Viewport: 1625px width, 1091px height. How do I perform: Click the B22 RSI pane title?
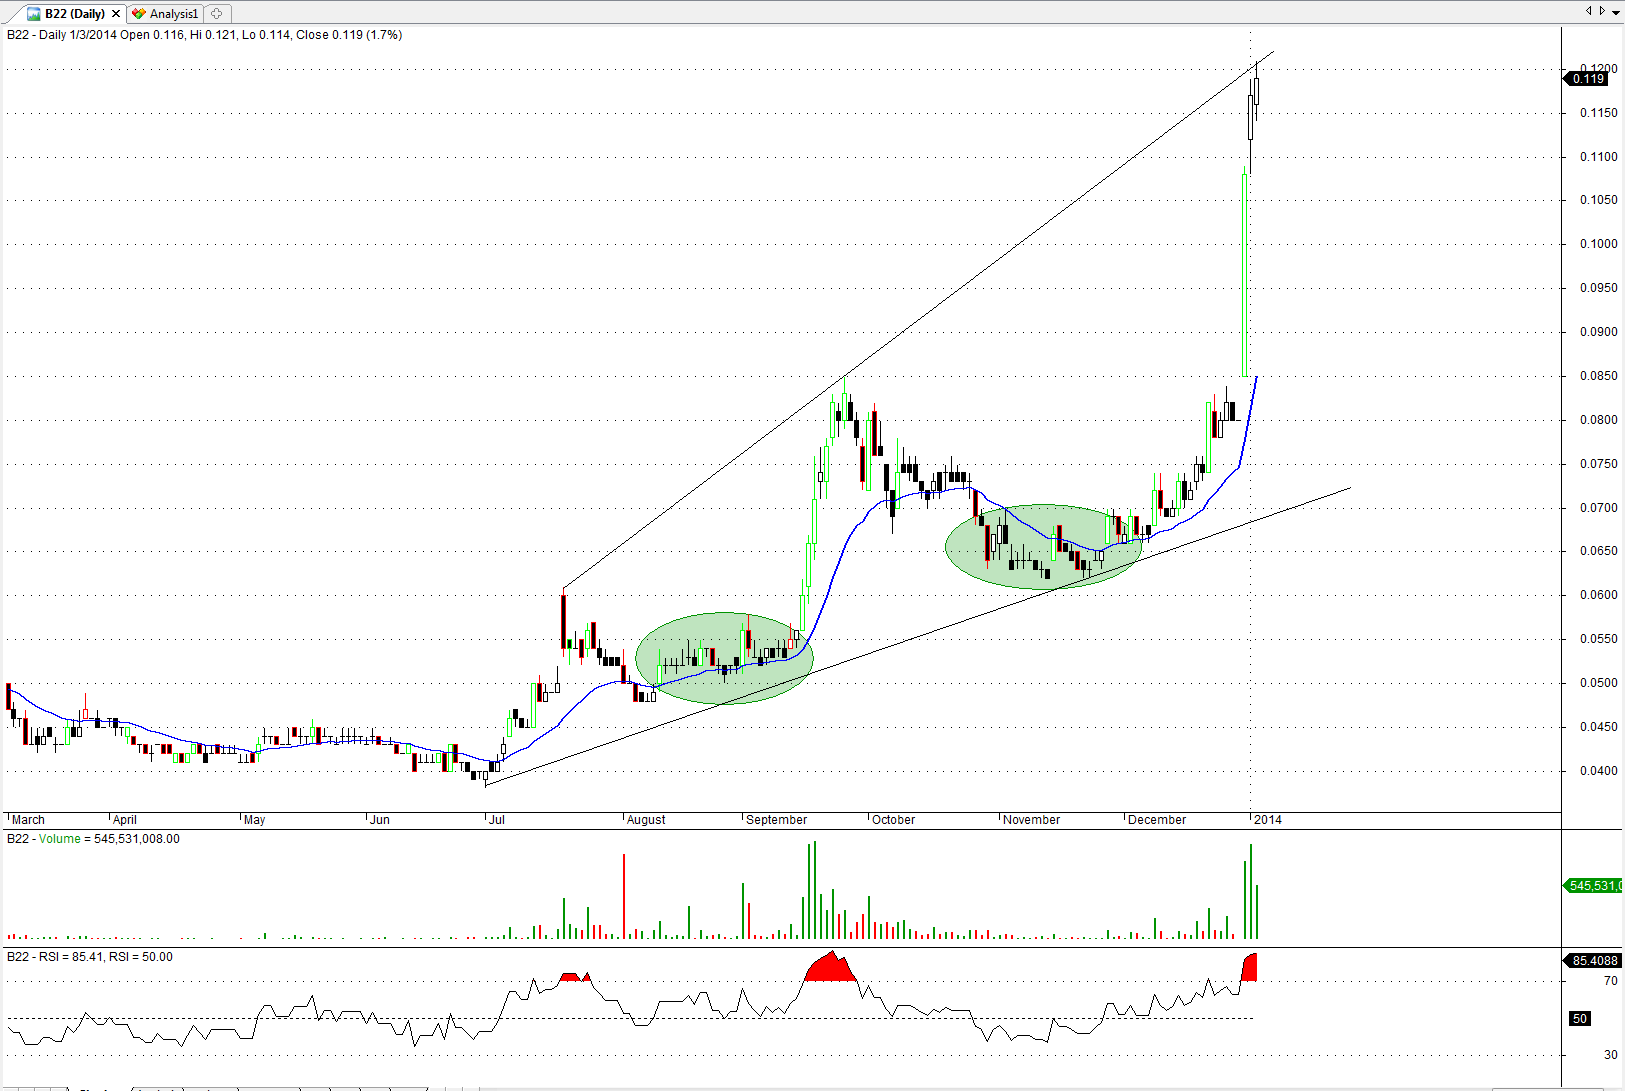(x=90, y=957)
